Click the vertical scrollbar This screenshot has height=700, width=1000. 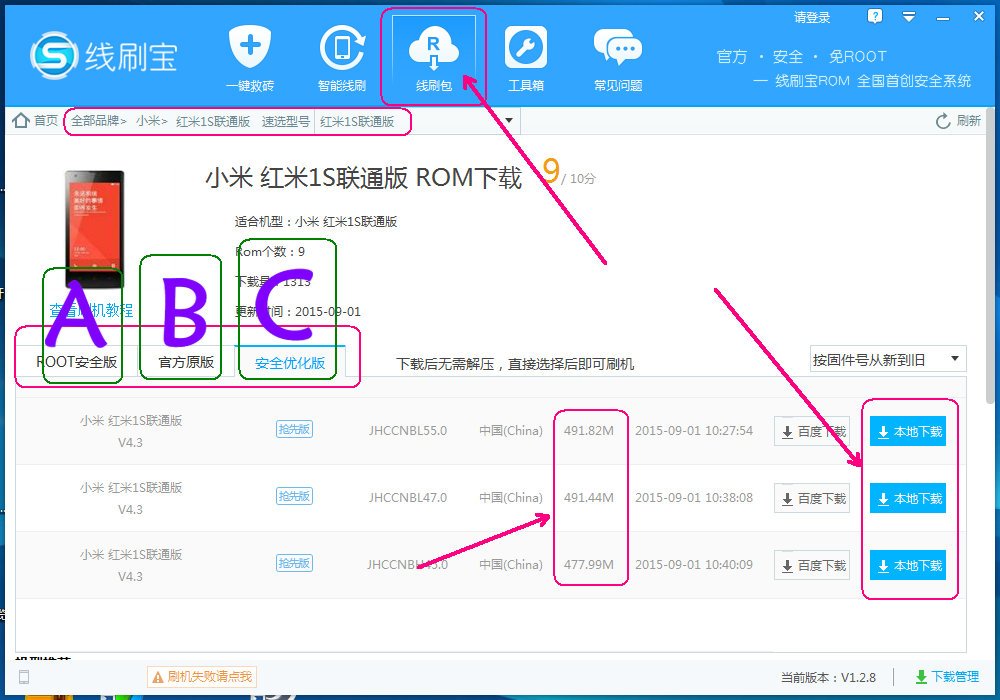[x=990, y=255]
